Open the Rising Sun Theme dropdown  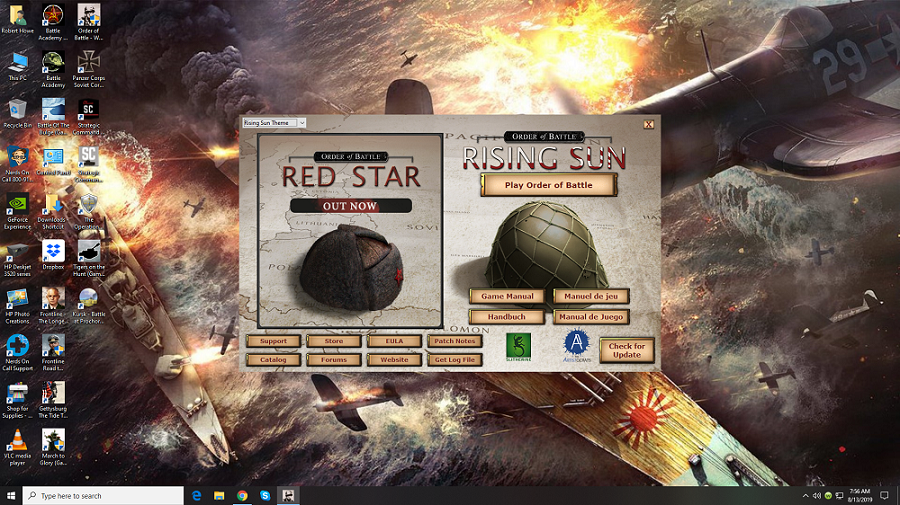click(x=274, y=123)
